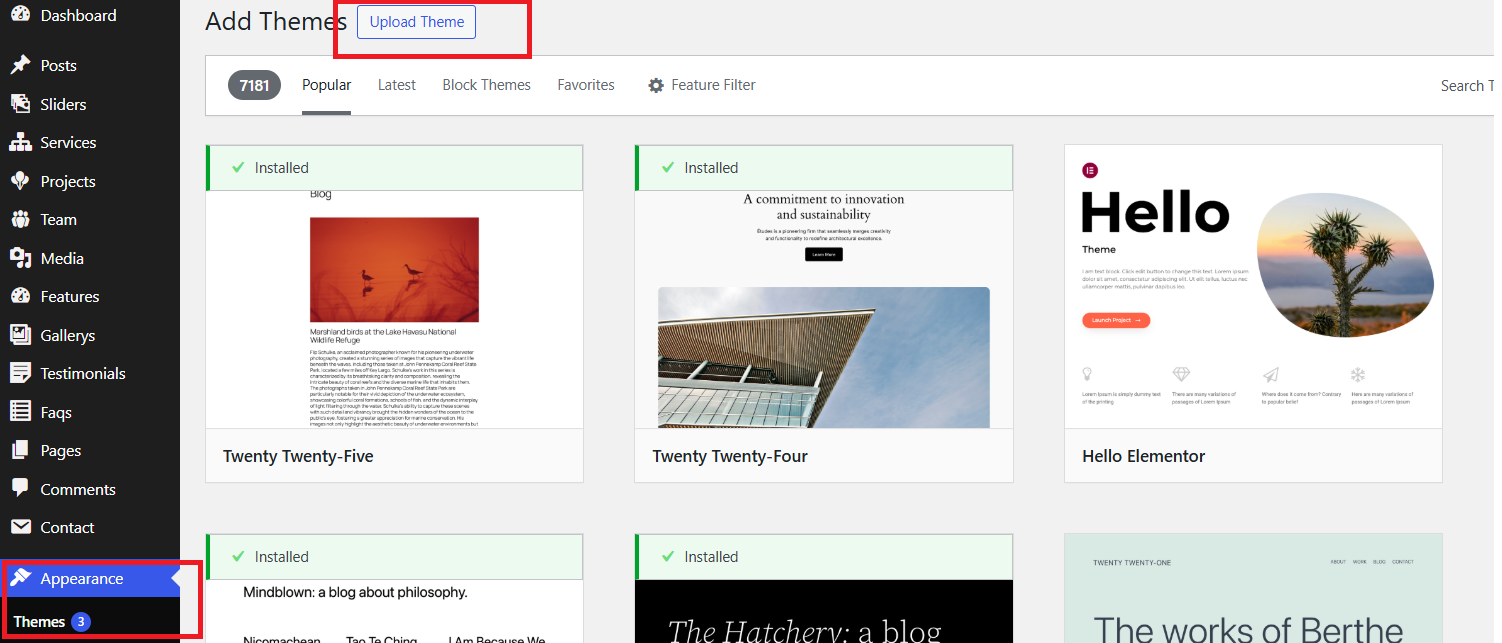Open the Favorites tab
The height and width of the screenshot is (643, 1502).
pyautogui.click(x=586, y=85)
